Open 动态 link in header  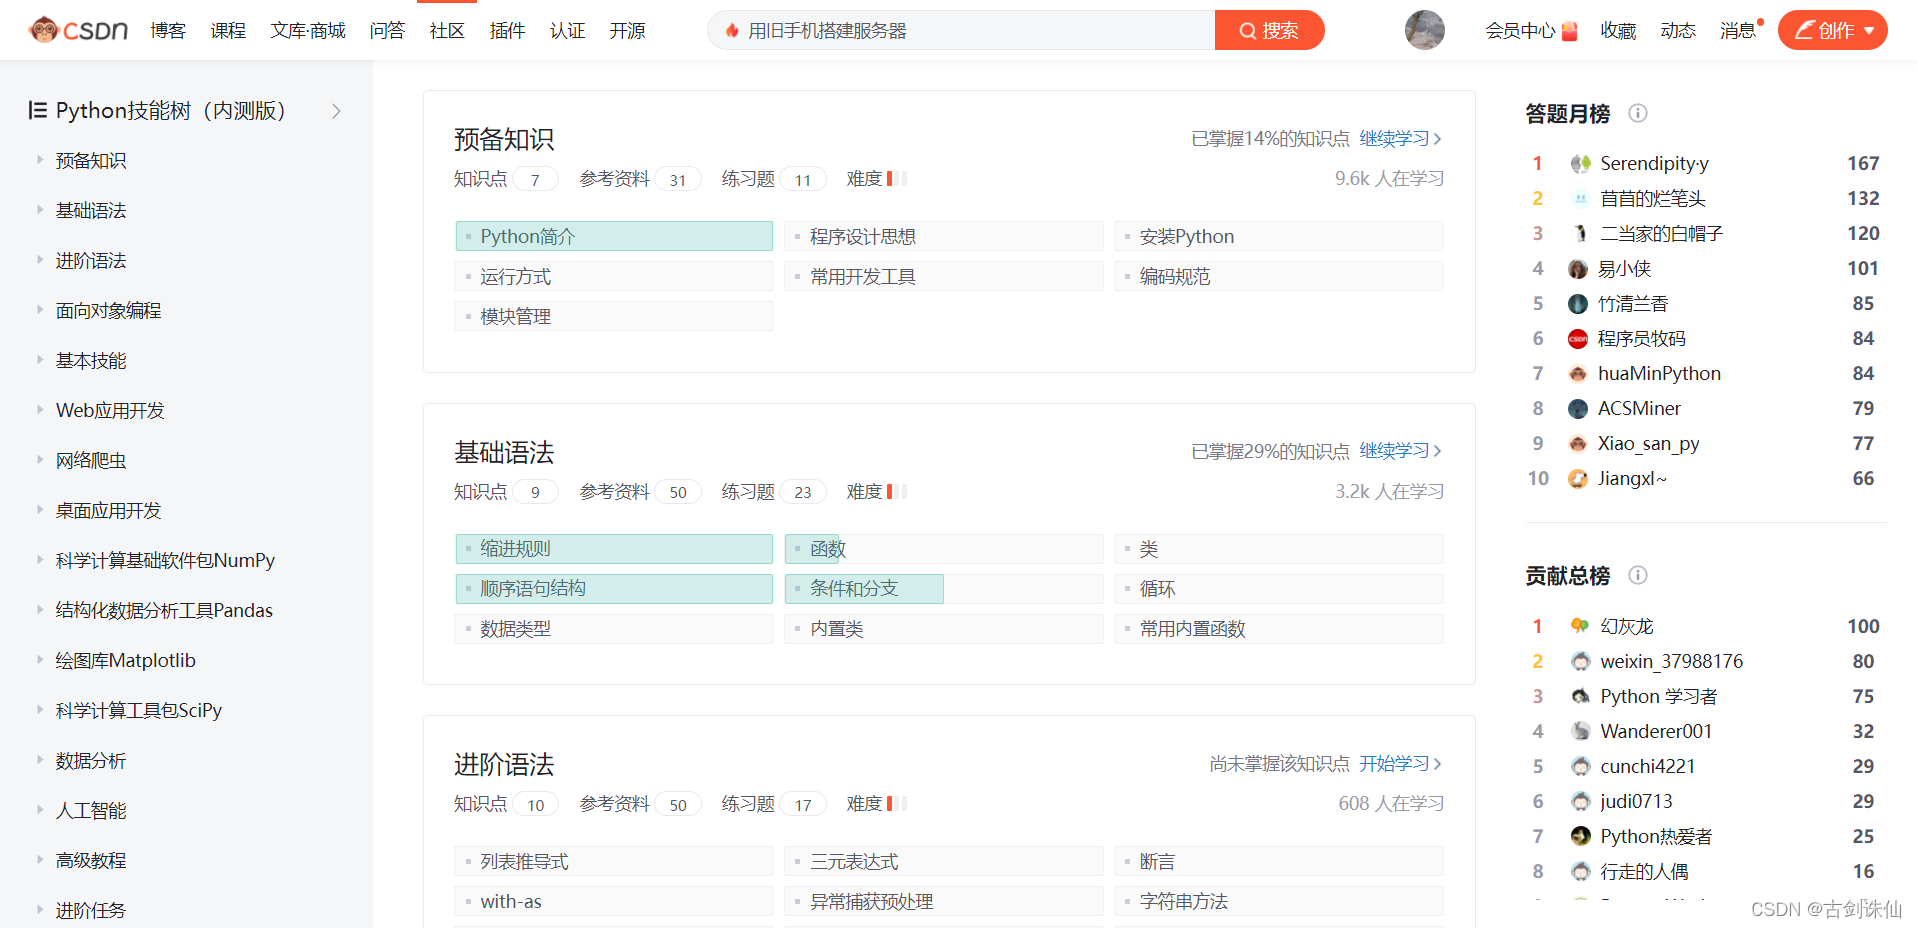coord(1678,31)
